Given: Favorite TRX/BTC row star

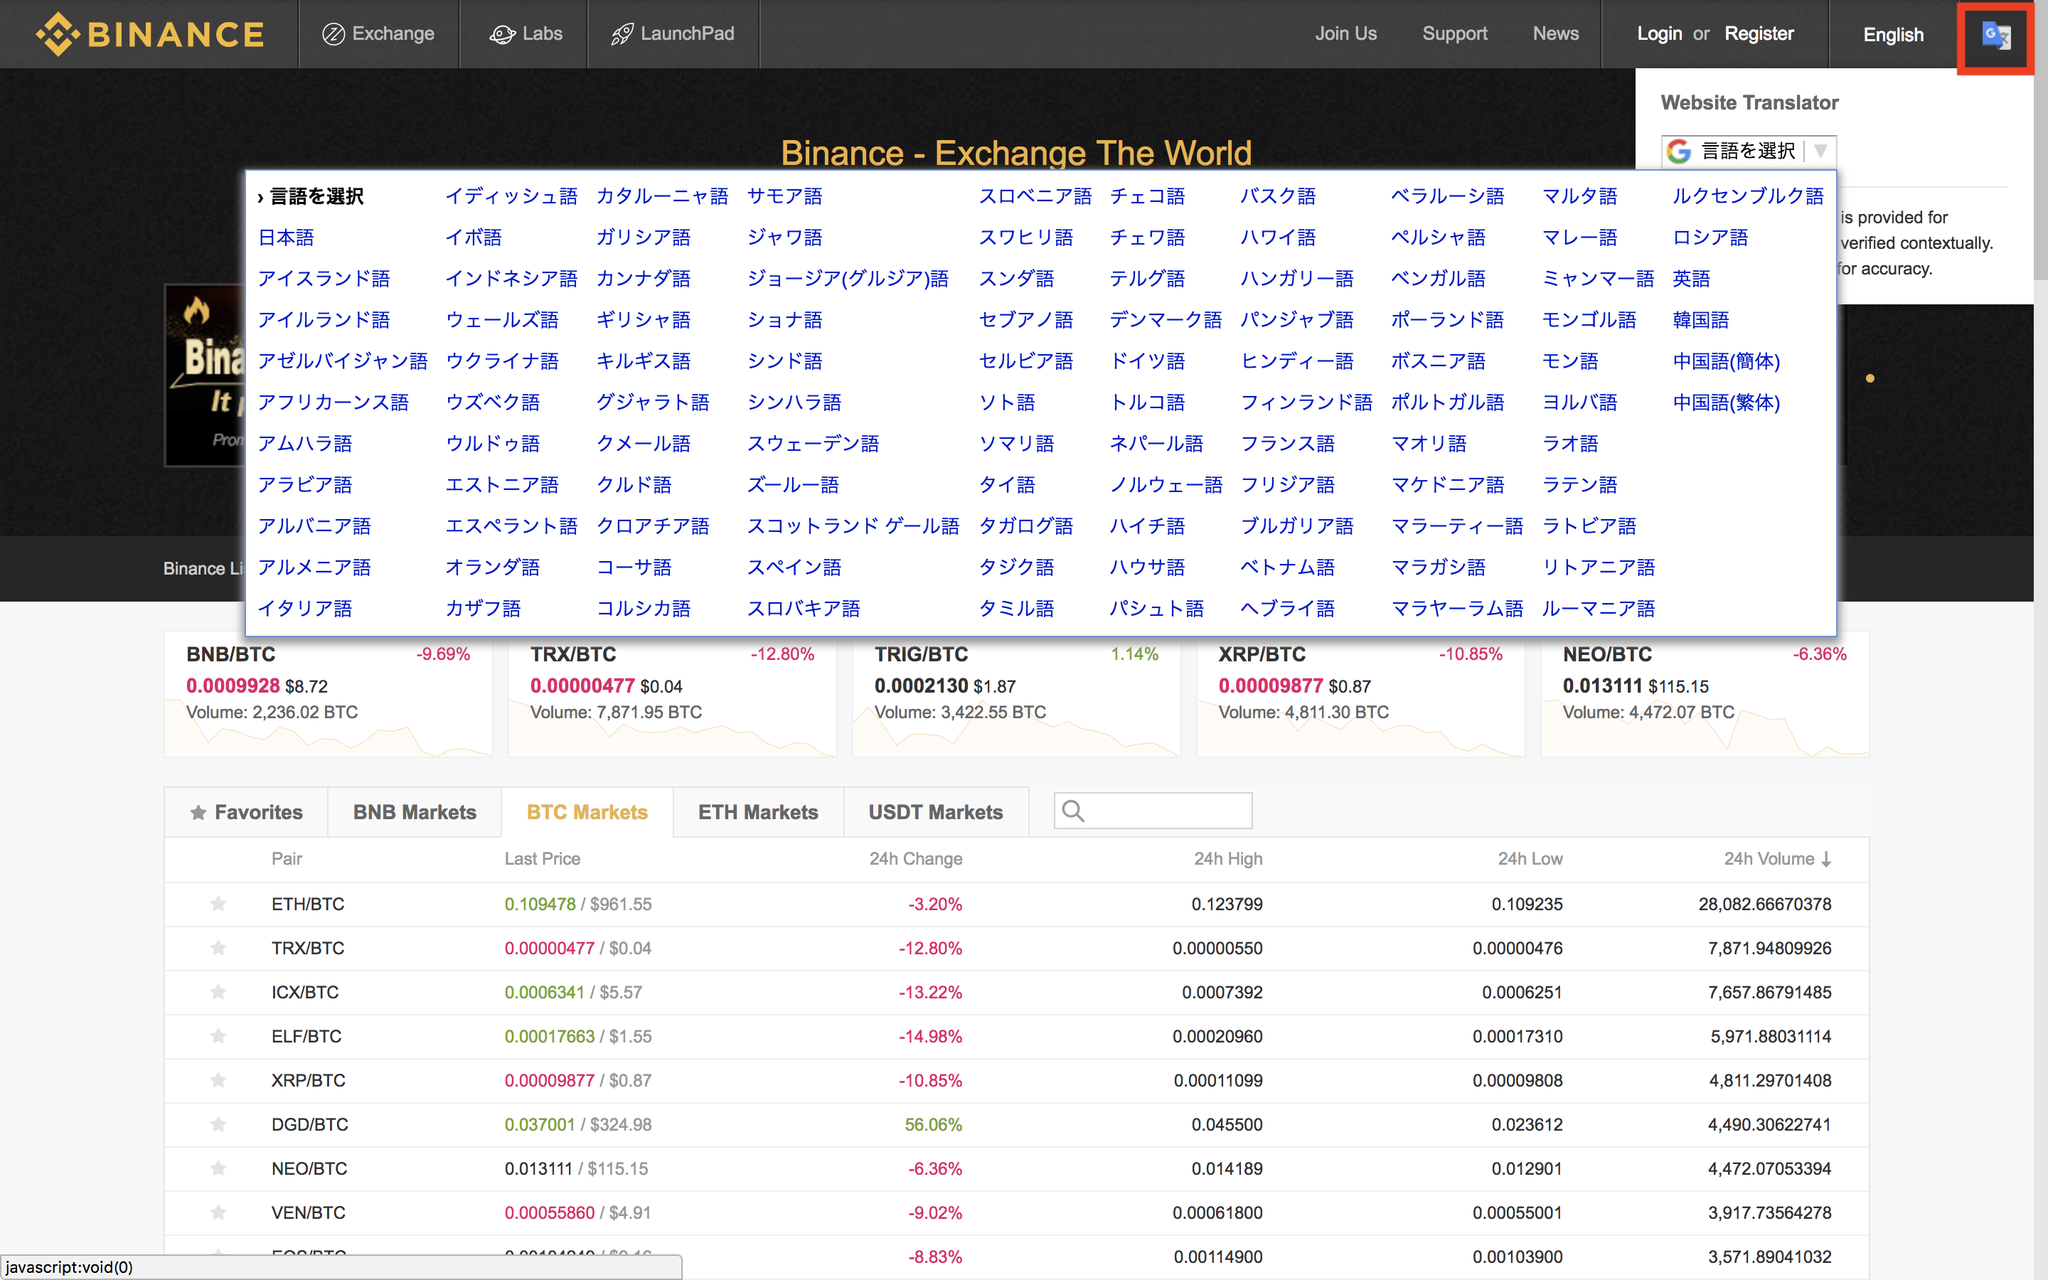Looking at the screenshot, I should [218, 948].
